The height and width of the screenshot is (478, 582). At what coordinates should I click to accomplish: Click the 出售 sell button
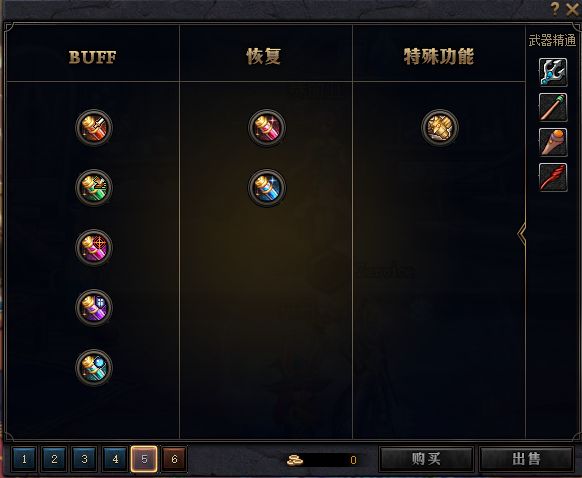pos(526,459)
